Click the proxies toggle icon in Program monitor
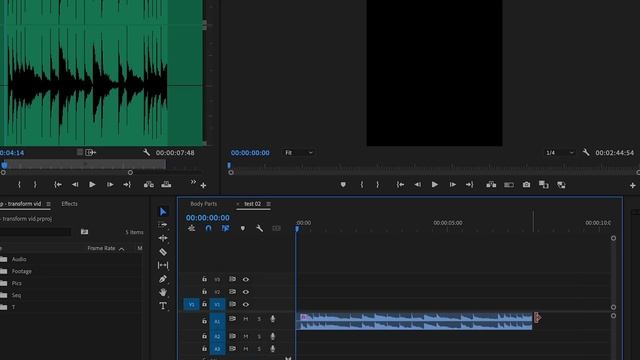The image size is (640, 360). [x=561, y=185]
